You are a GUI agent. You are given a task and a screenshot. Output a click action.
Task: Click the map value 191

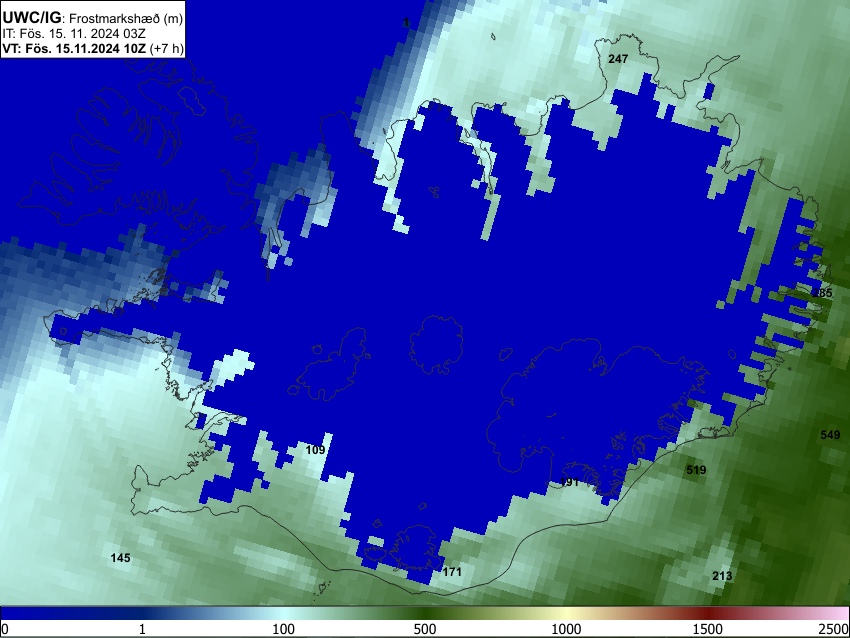click(569, 482)
